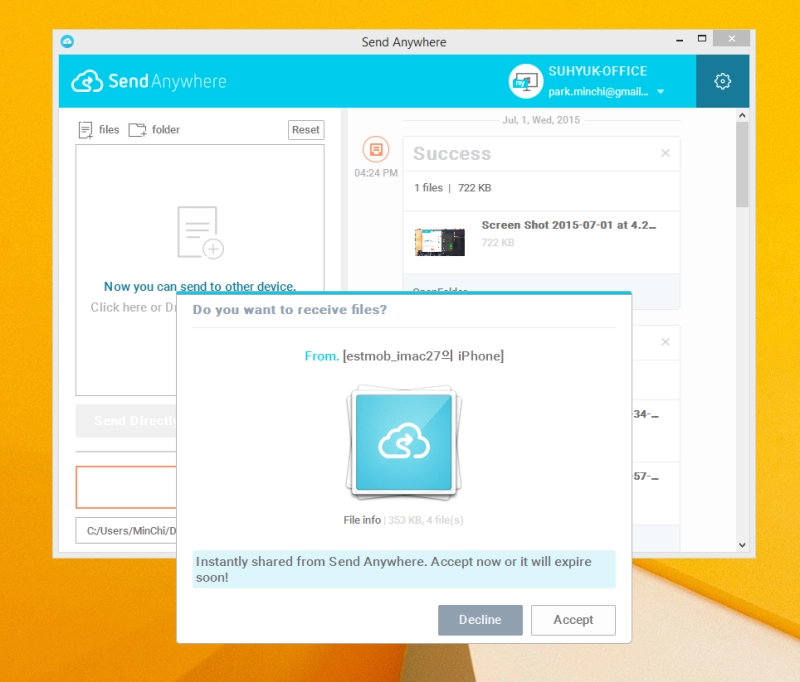Dismiss the Success transfer card
Screen dimensions: 800x682
[x=665, y=153]
